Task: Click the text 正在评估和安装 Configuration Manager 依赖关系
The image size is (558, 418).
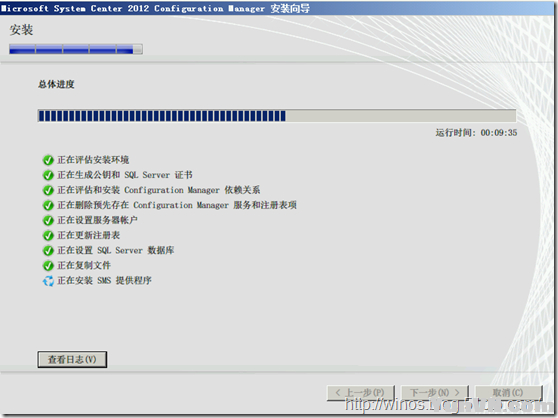Action: [x=159, y=190]
